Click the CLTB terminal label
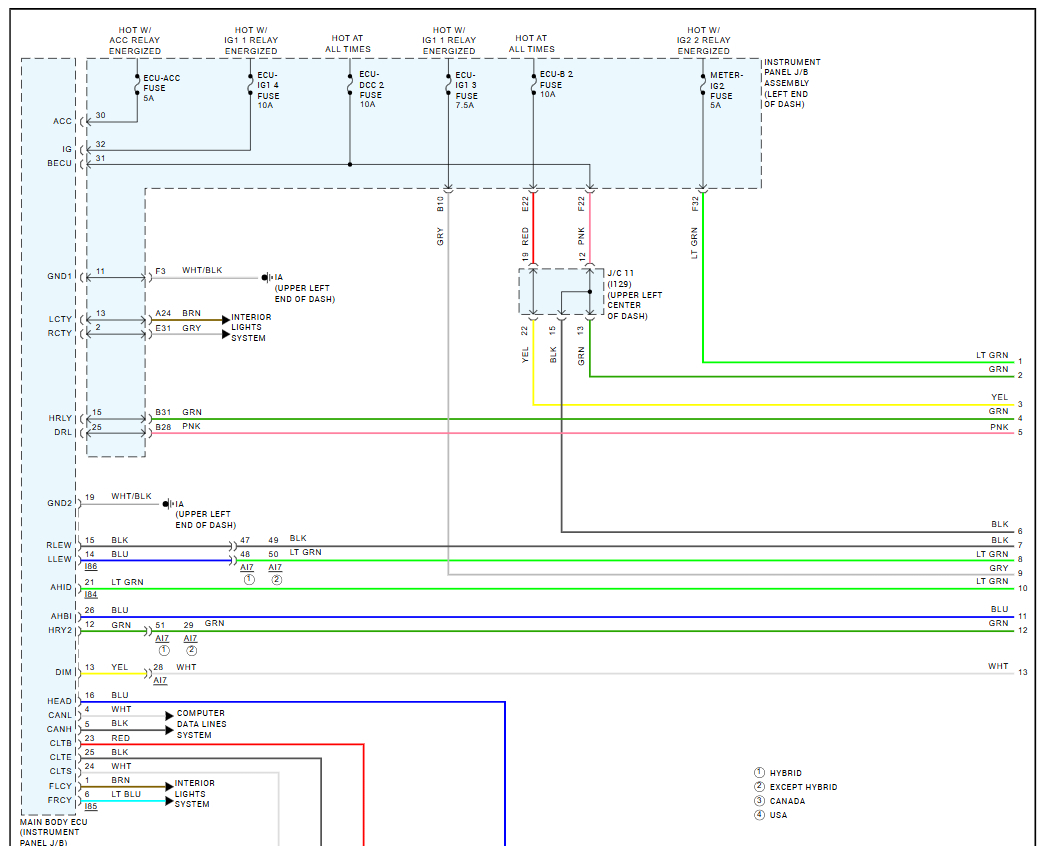1037x846 pixels. (x=61, y=743)
